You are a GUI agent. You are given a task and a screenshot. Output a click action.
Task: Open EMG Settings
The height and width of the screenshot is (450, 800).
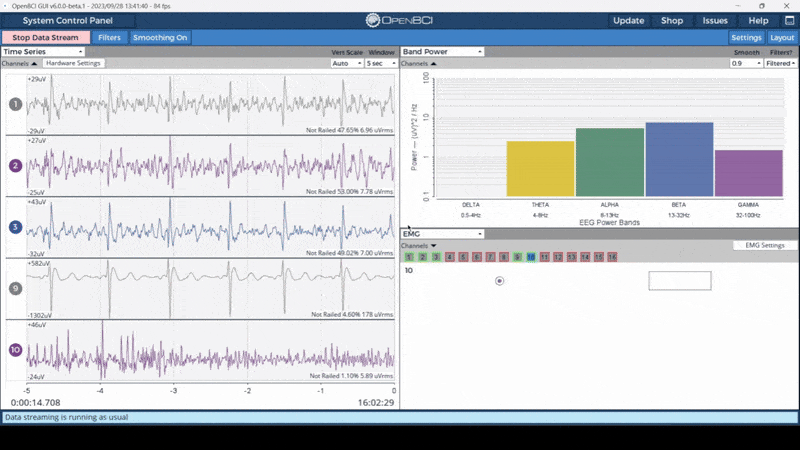click(765, 245)
